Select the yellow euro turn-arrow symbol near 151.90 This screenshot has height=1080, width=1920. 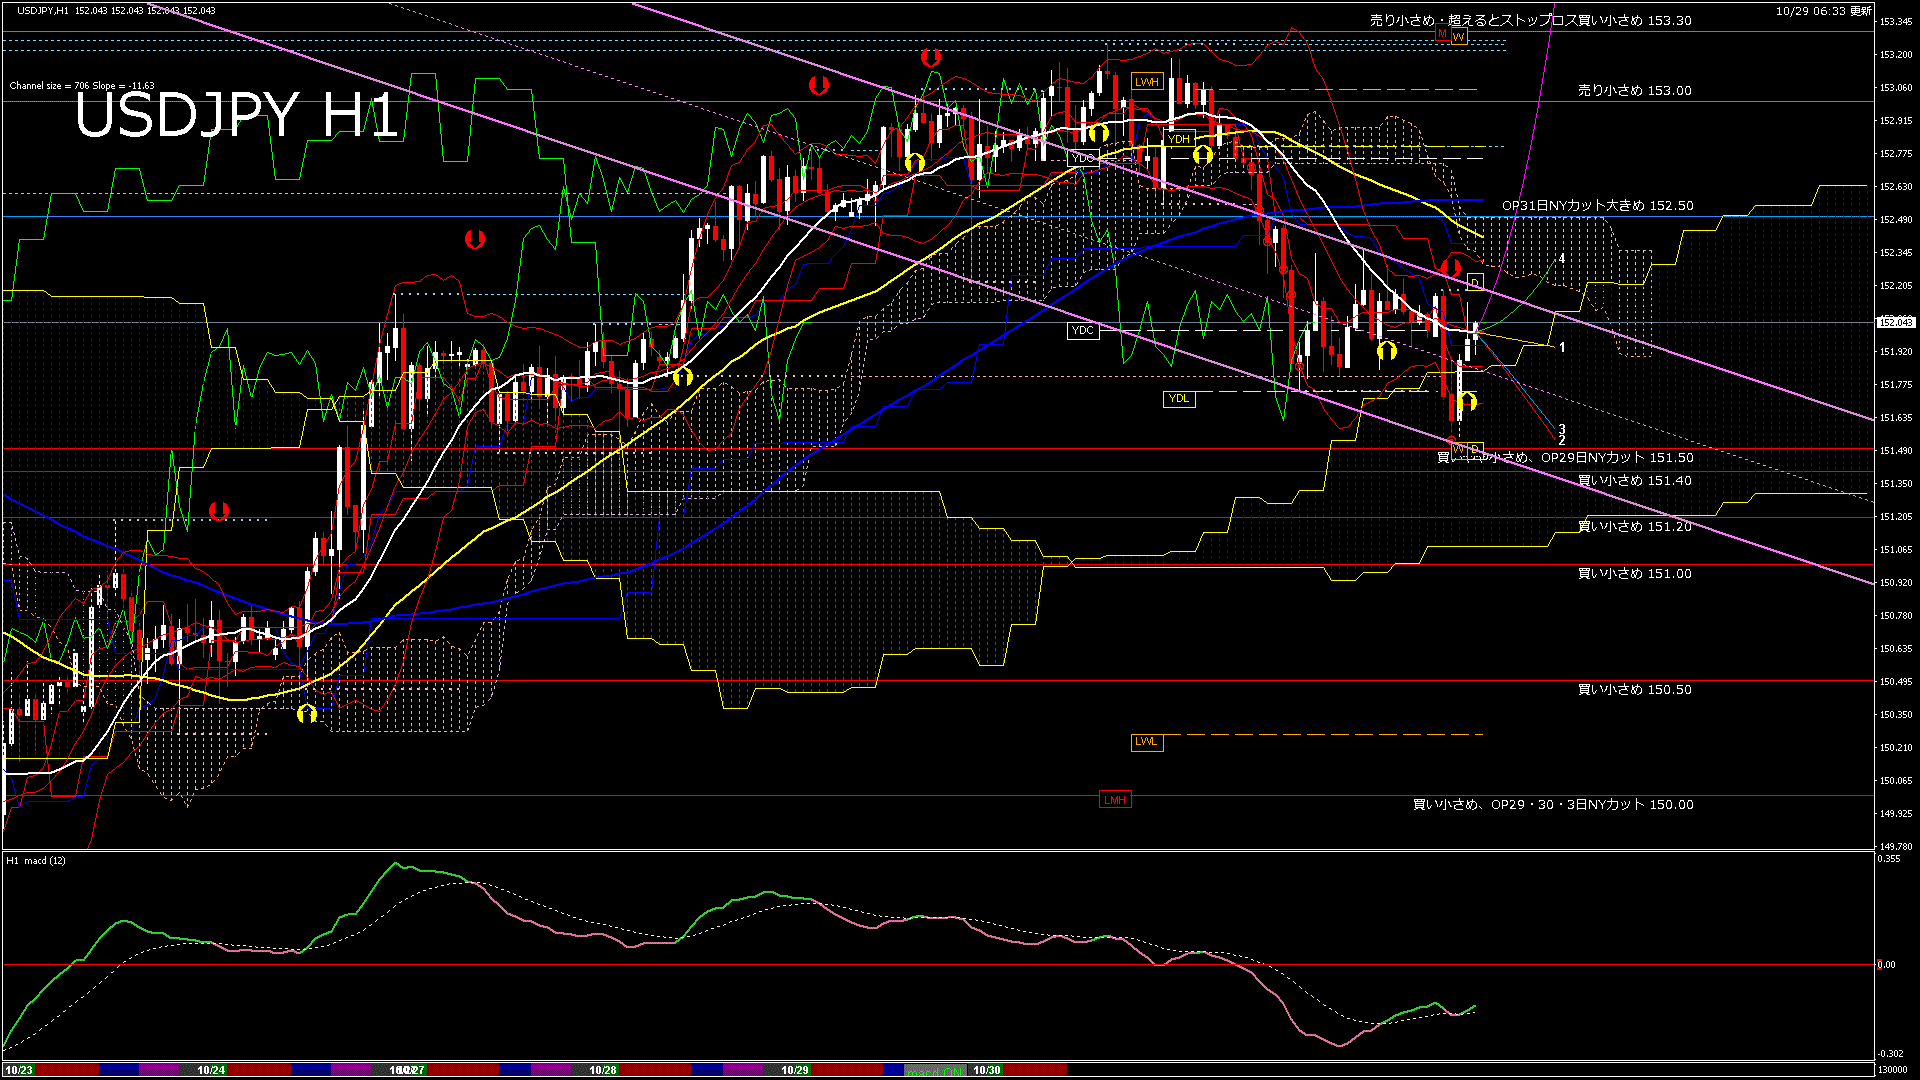[x=1386, y=351]
